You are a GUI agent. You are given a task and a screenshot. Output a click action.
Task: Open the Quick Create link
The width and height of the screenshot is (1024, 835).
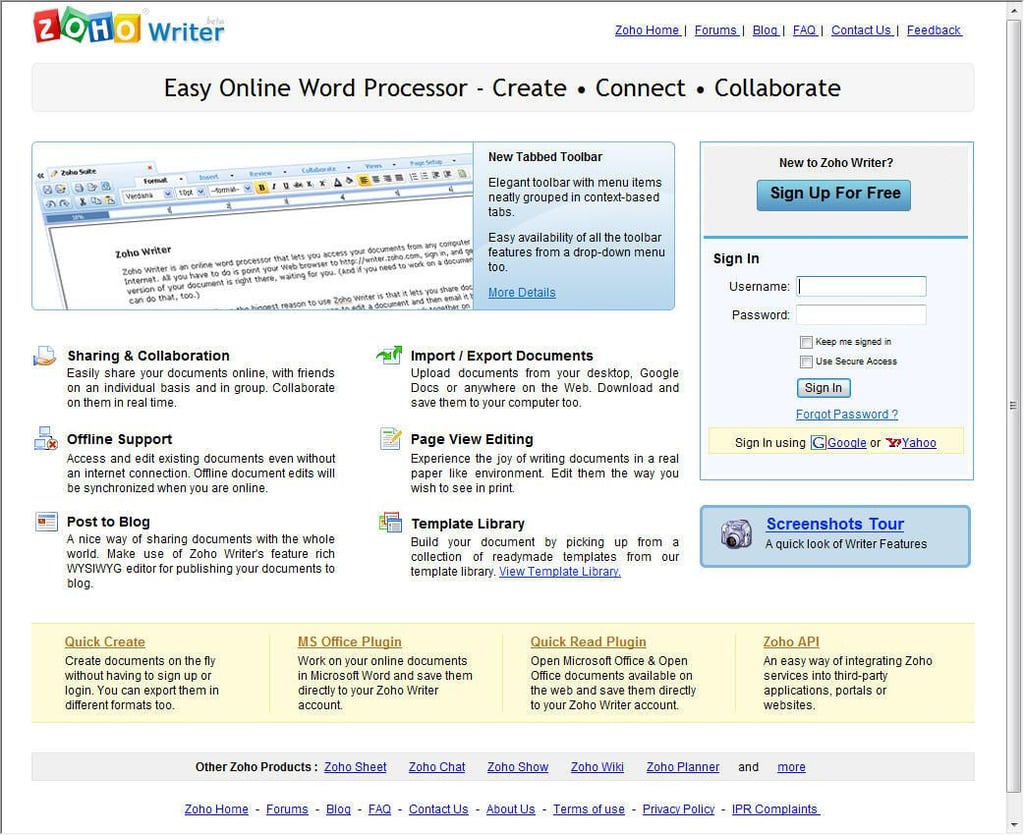click(104, 642)
